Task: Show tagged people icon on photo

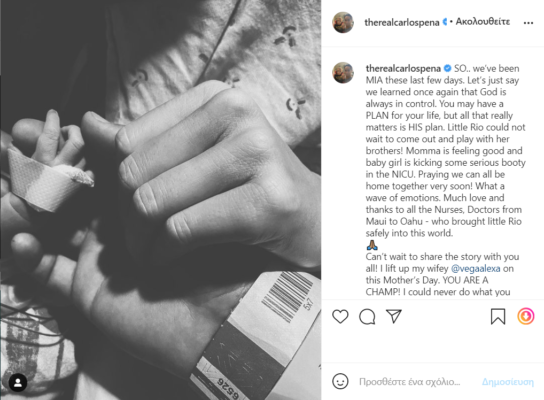Action: tap(18, 383)
